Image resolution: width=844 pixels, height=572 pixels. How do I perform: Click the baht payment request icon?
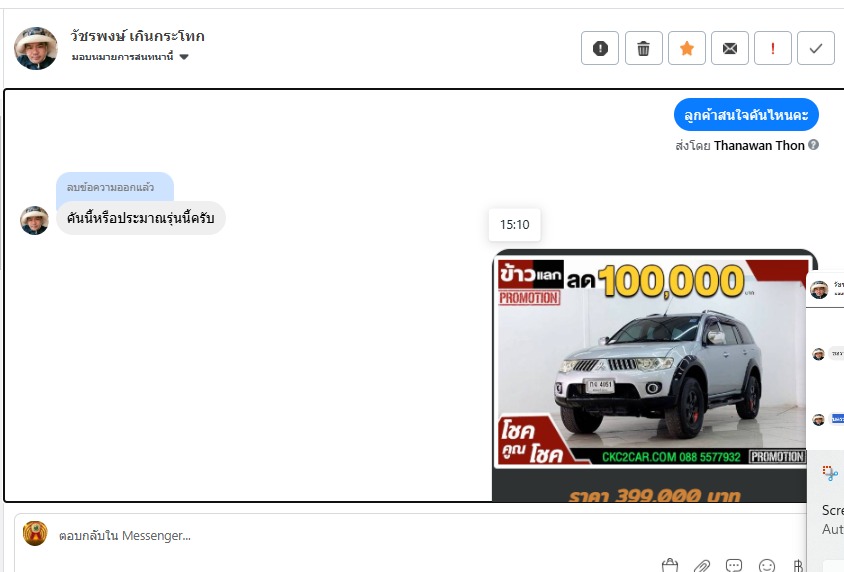[x=798, y=566]
